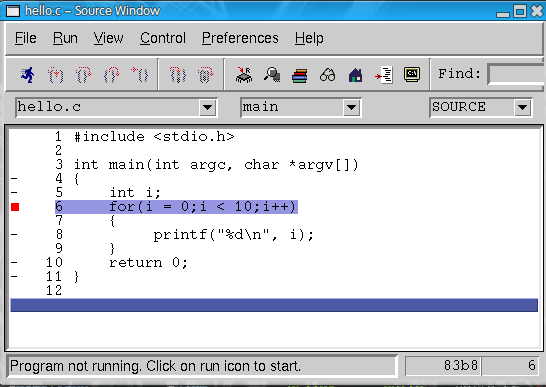Open the Help menu
The image size is (546, 387).
309,38
